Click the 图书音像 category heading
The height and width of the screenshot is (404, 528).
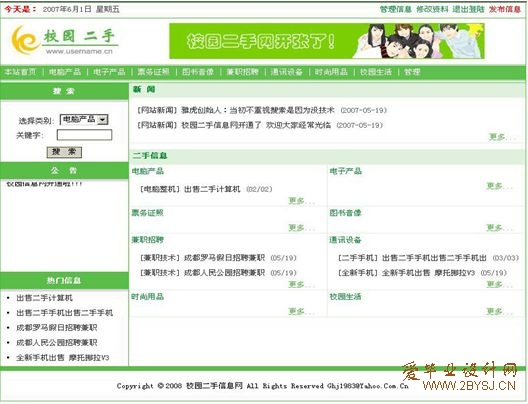(x=345, y=213)
